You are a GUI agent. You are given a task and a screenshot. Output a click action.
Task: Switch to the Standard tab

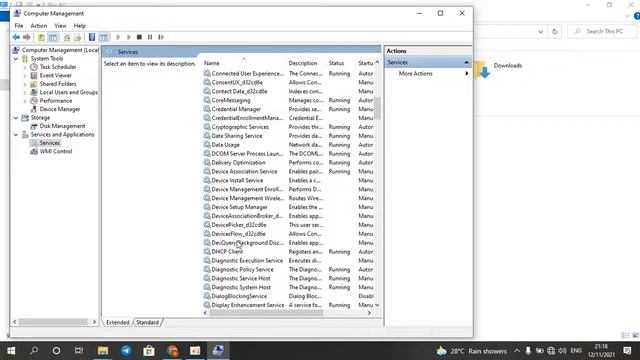coord(147,322)
